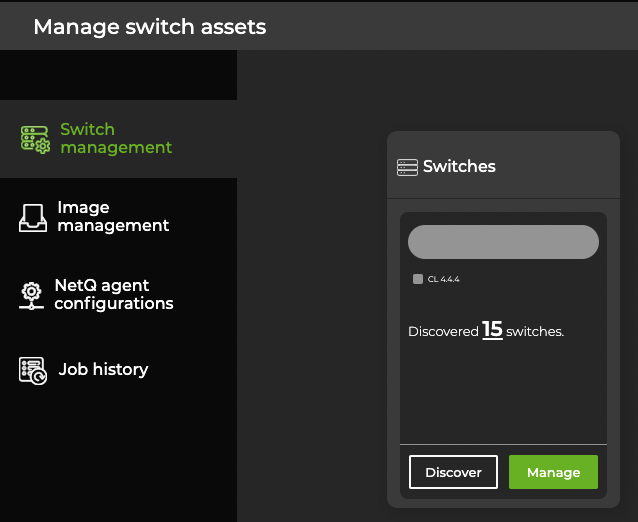Click the green Manage button
This screenshot has width=638, height=522.
(x=553, y=472)
